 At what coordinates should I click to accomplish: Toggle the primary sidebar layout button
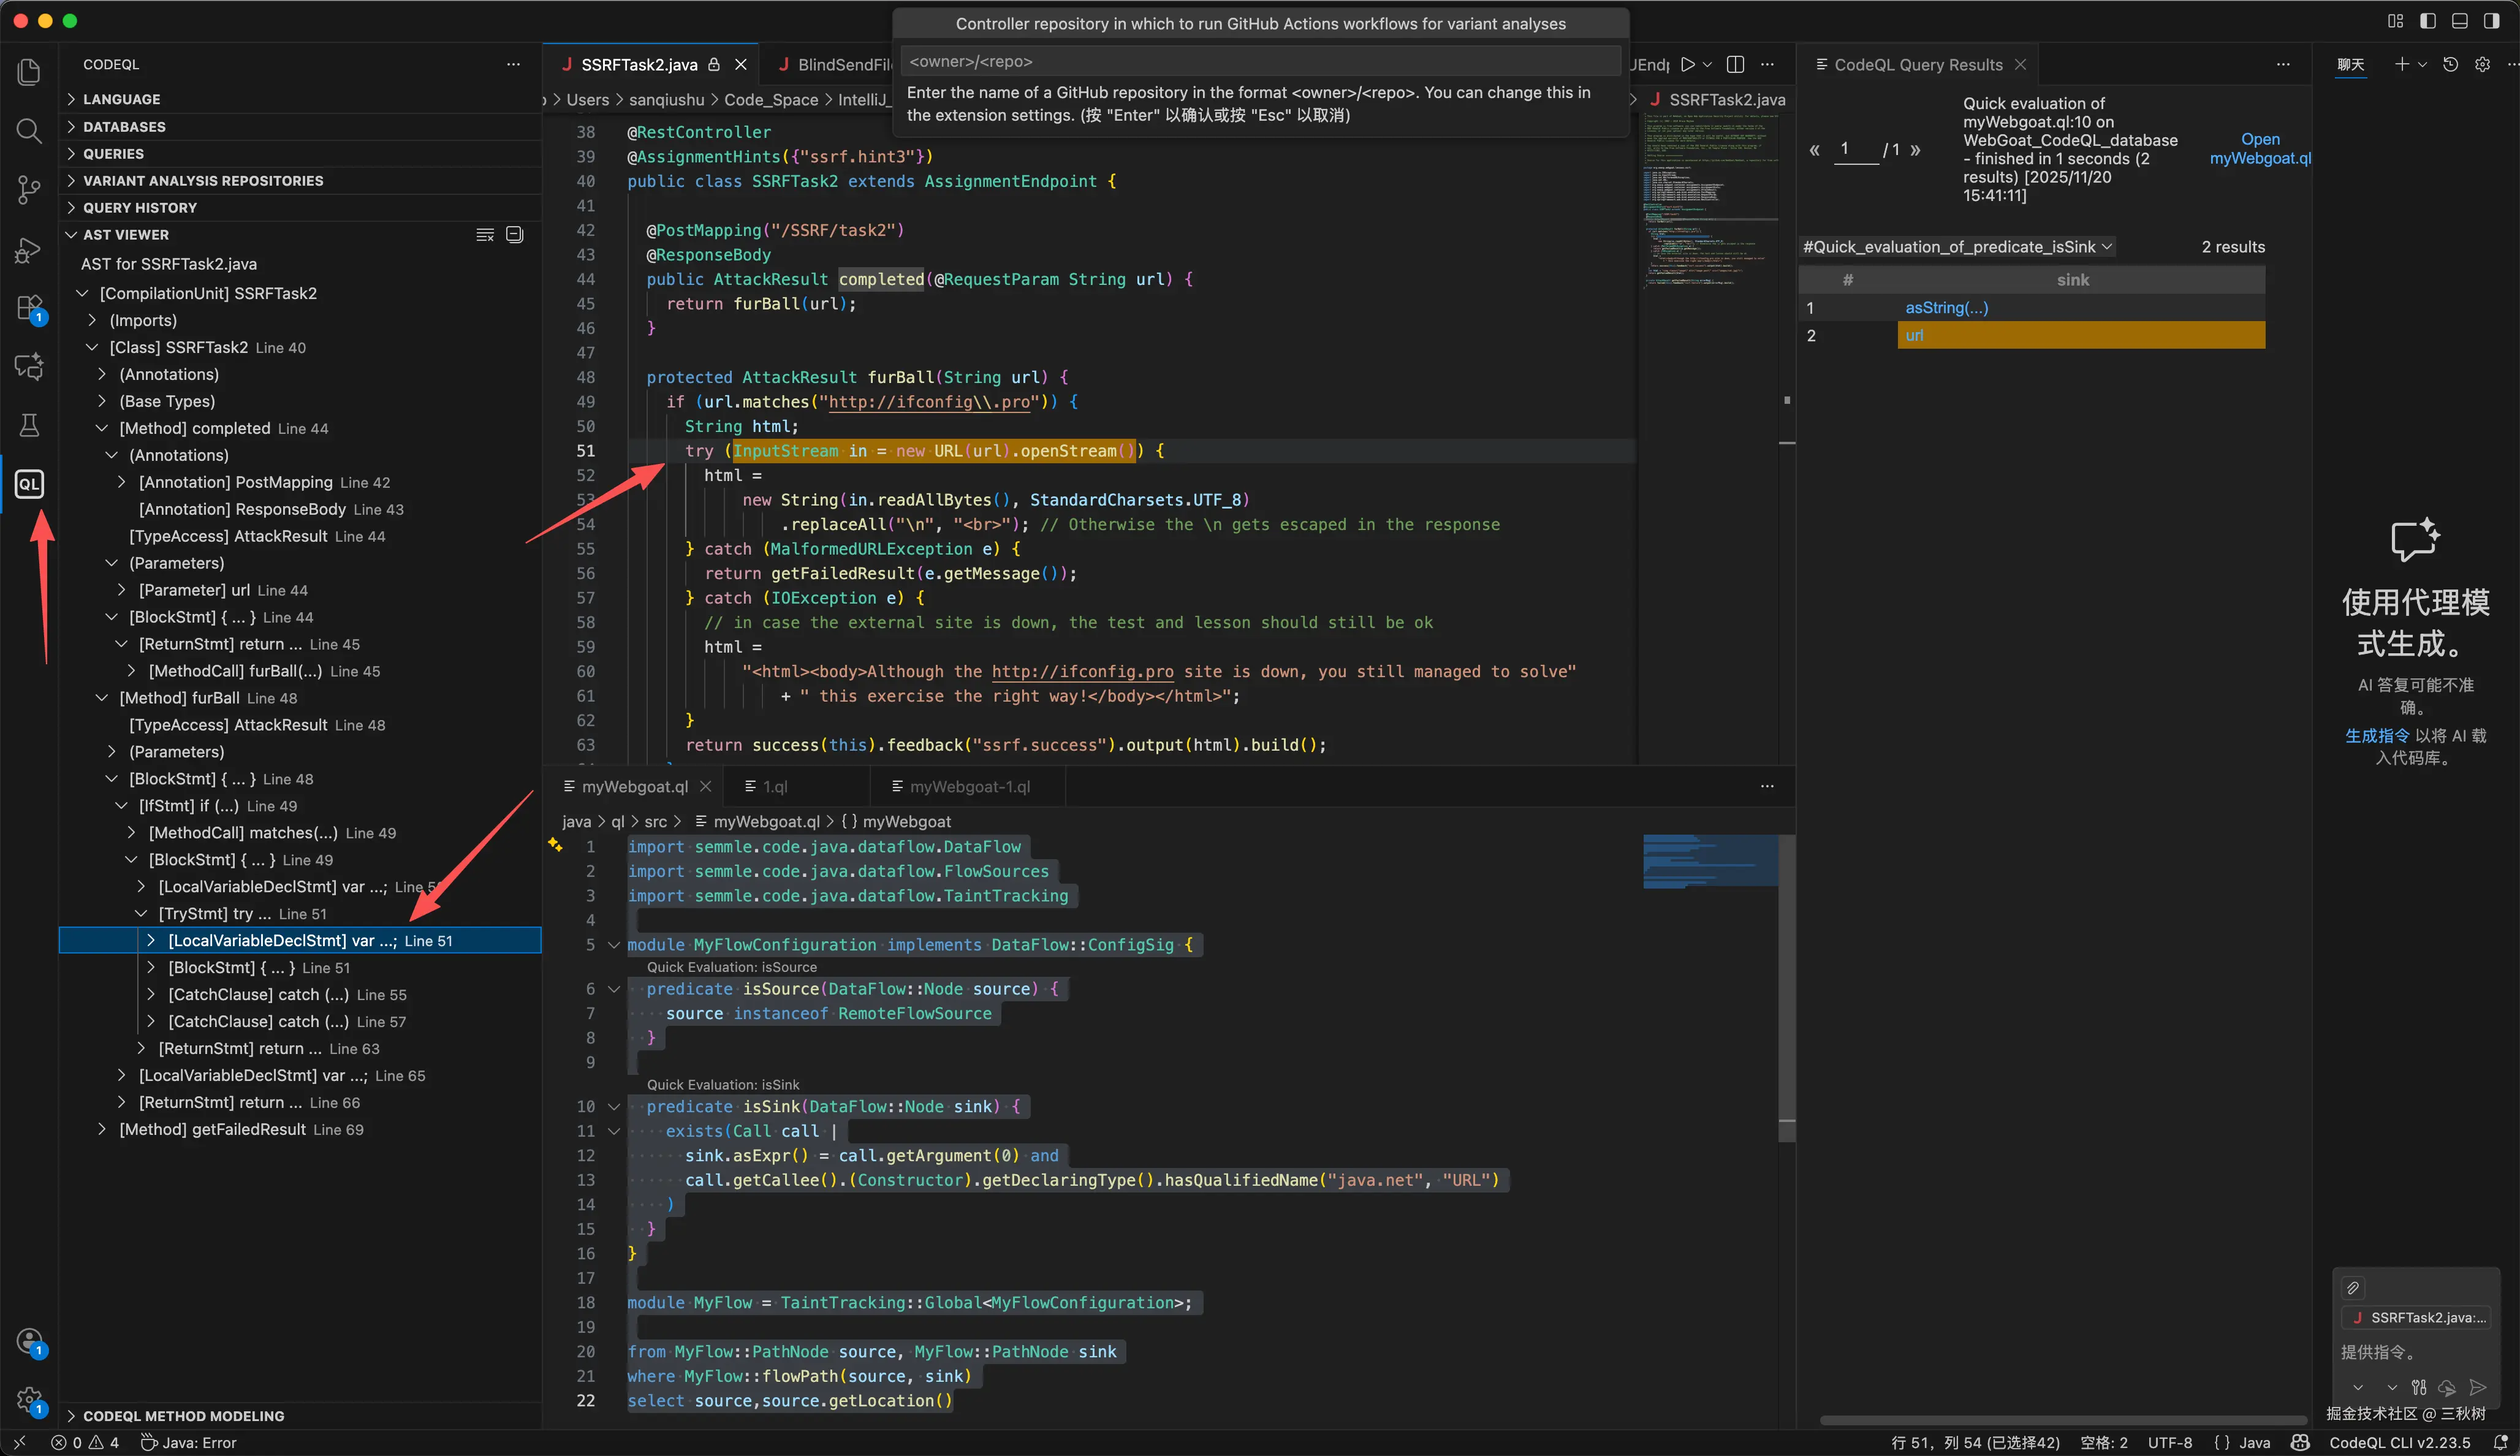pos(2427,21)
